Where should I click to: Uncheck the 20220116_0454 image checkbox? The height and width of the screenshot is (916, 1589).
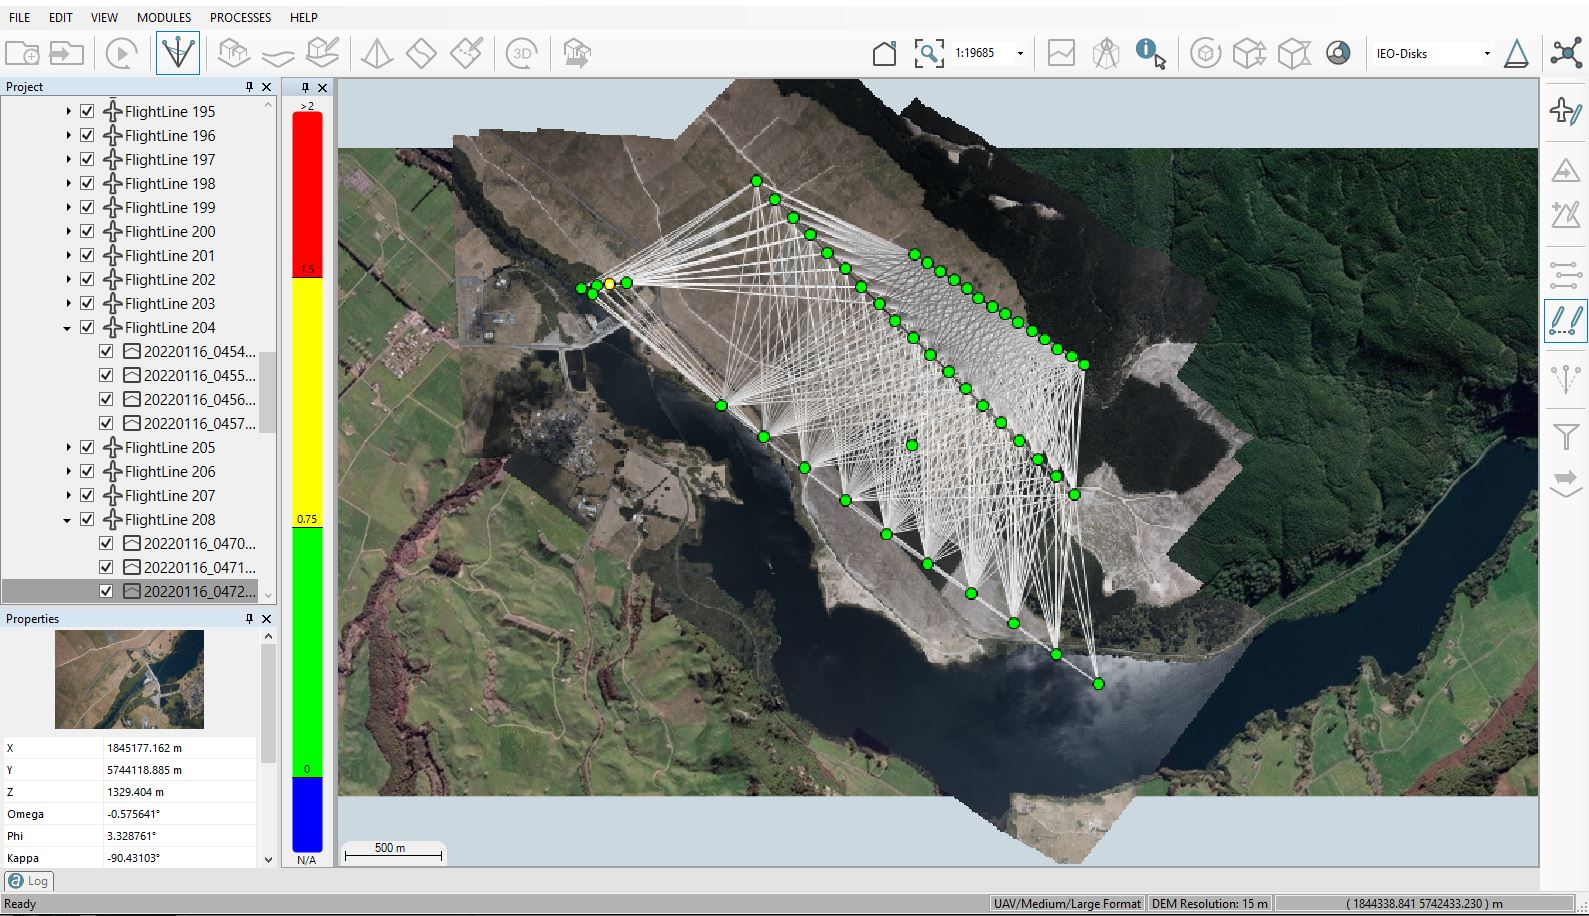[106, 351]
